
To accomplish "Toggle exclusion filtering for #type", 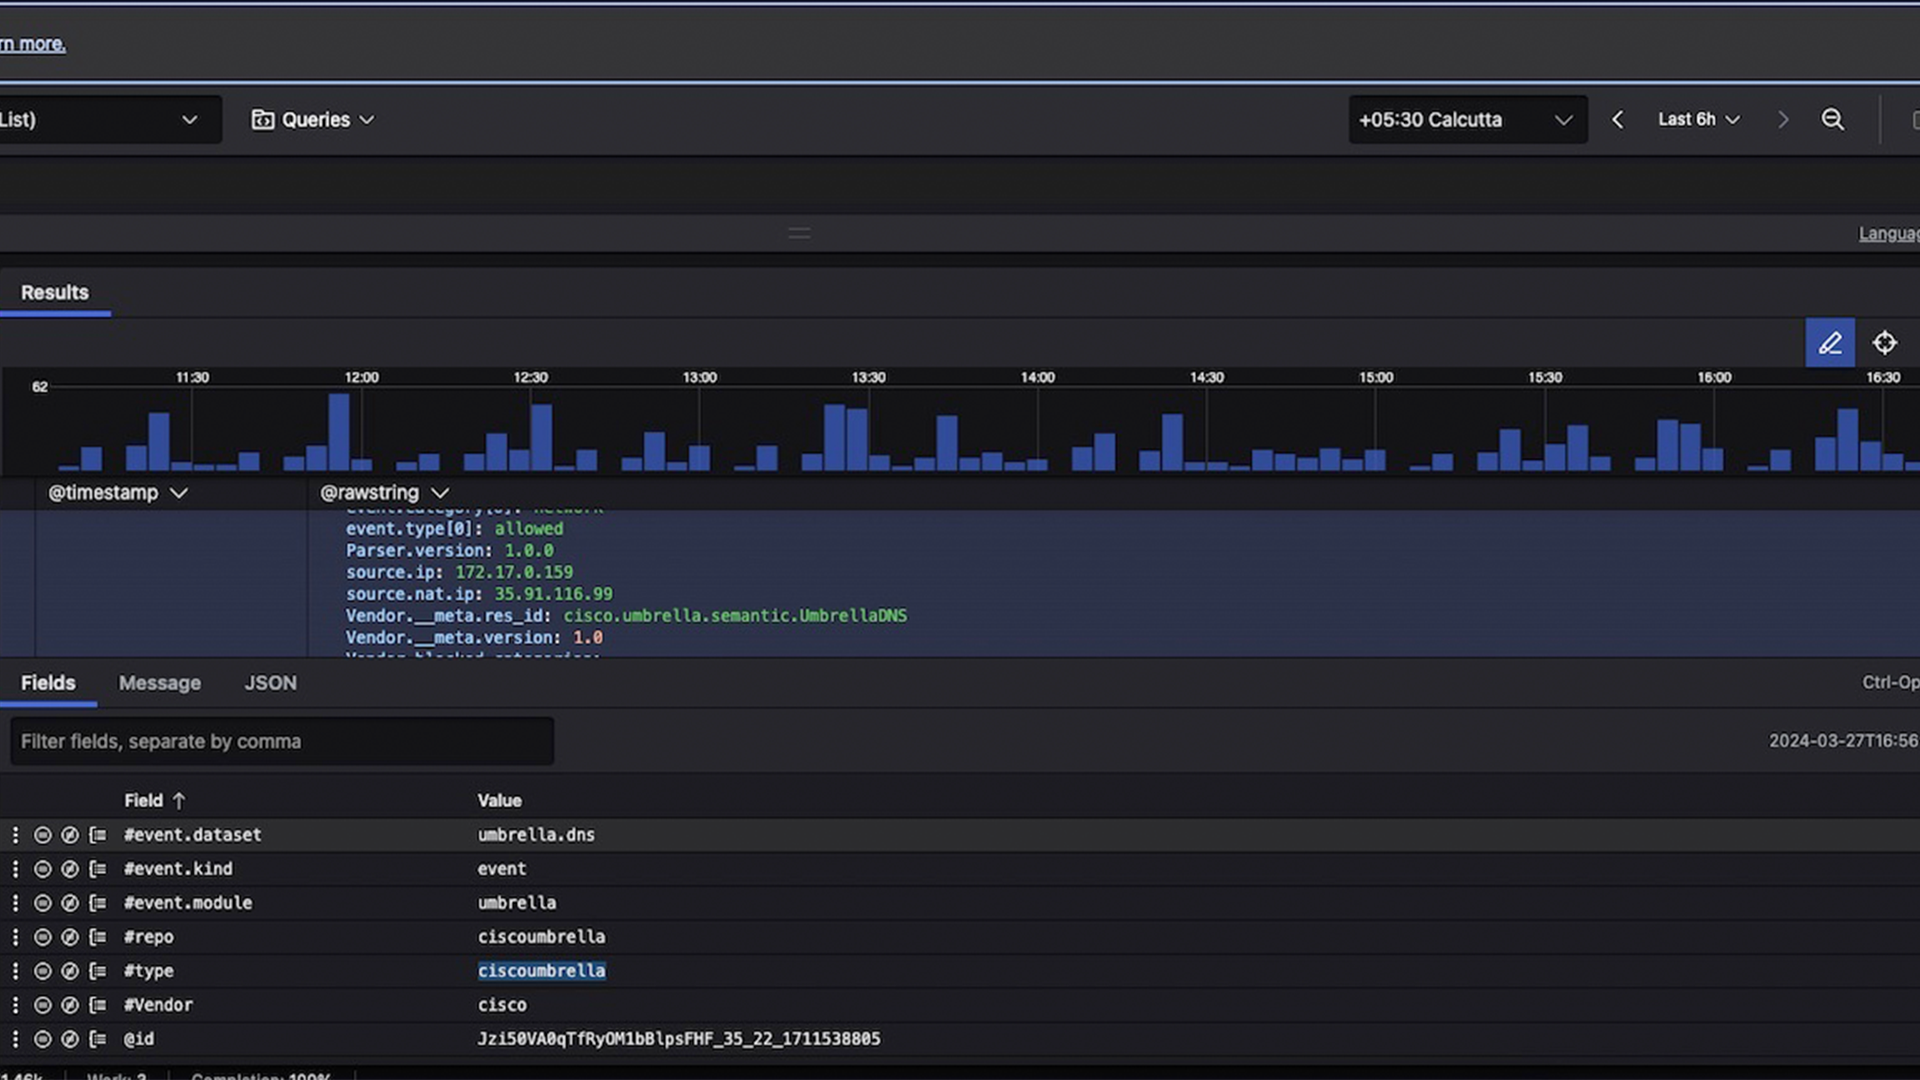I will 70,971.
